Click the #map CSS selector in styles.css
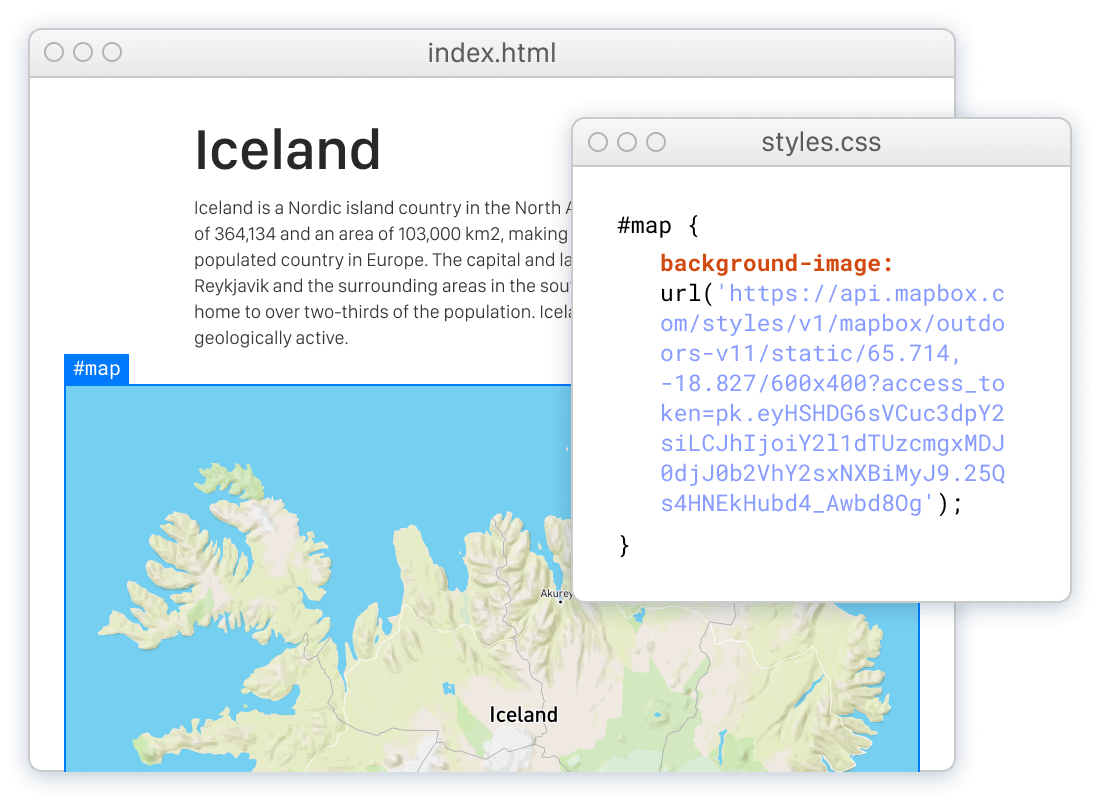This screenshot has height=800, width=1100. click(645, 224)
